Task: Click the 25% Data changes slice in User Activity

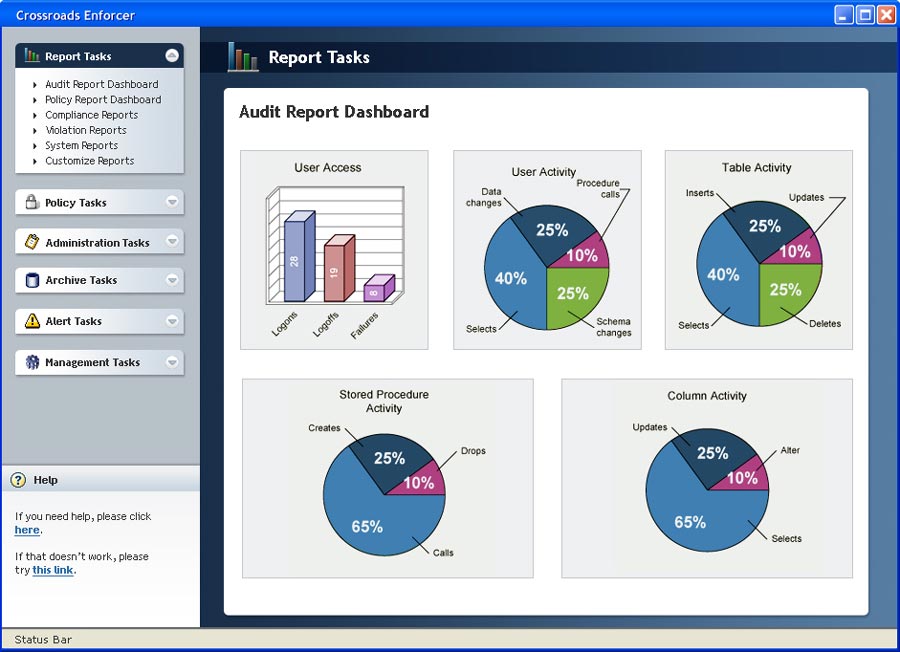Action: (552, 230)
